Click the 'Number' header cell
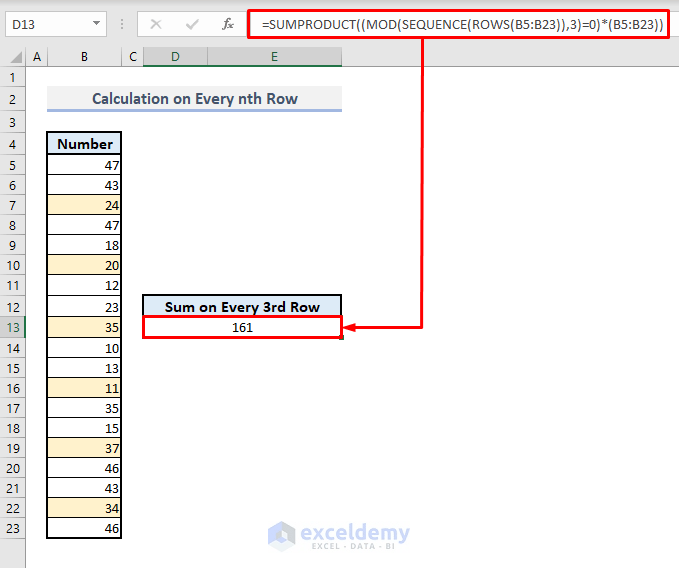The height and width of the screenshot is (568, 679). coord(84,144)
